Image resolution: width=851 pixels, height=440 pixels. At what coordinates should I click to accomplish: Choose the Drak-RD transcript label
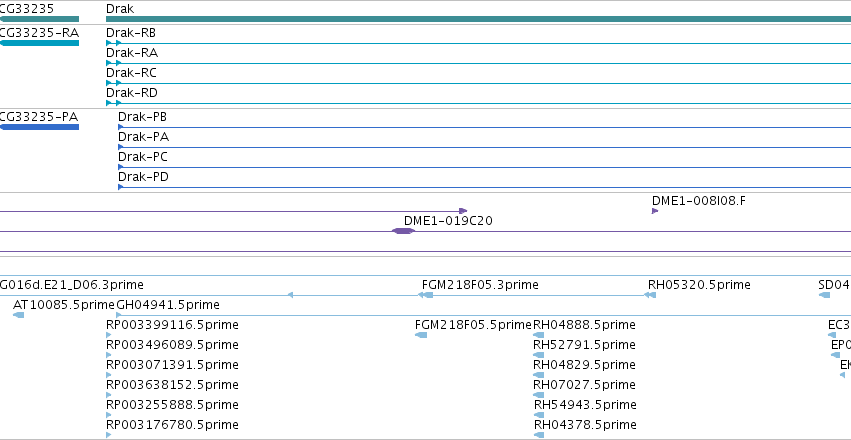(x=132, y=93)
